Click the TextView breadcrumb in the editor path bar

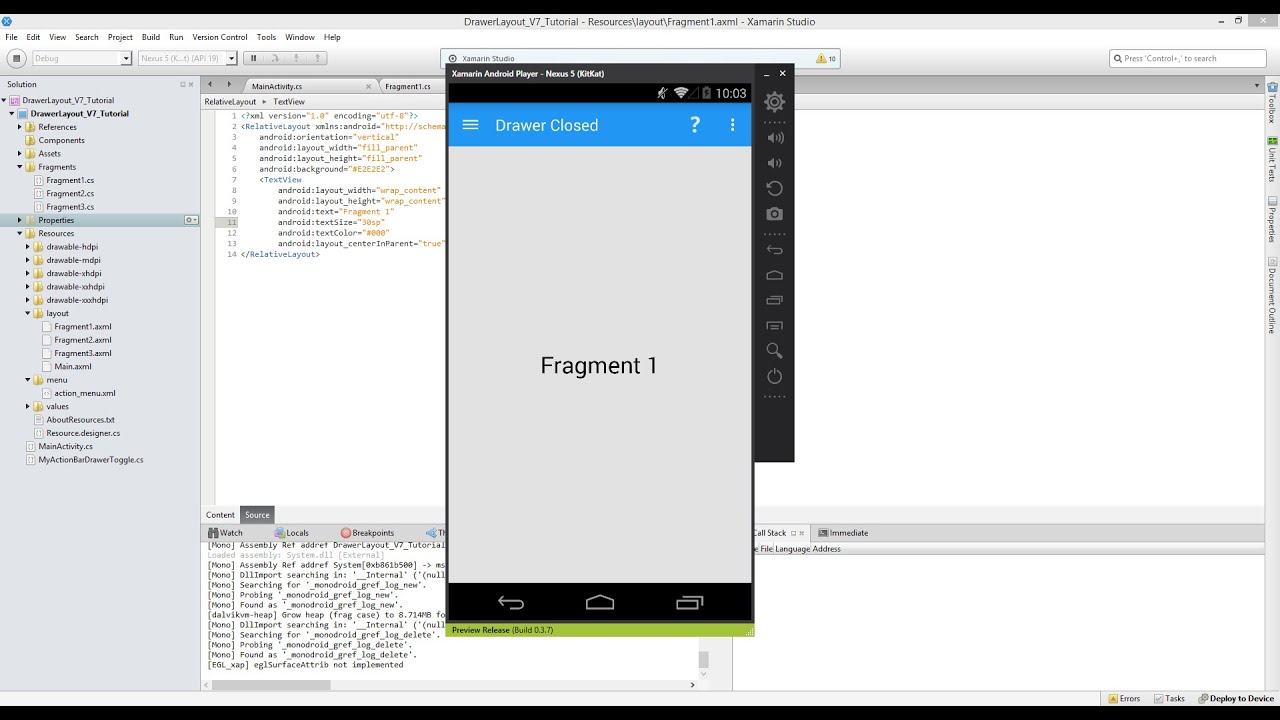tap(289, 102)
